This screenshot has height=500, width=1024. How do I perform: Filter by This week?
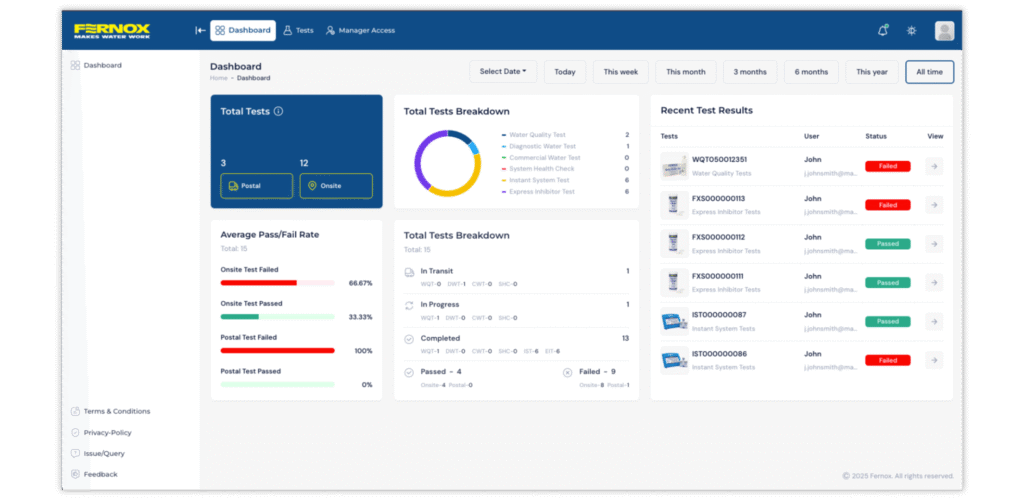click(621, 72)
